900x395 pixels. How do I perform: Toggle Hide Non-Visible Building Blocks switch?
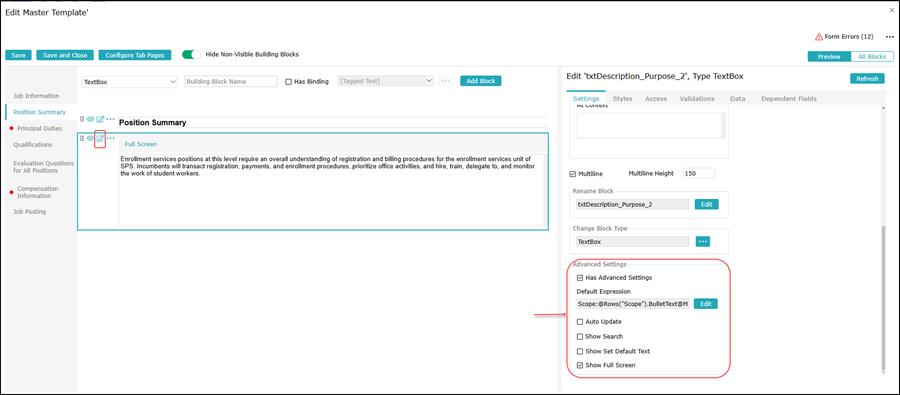click(191, 55)
